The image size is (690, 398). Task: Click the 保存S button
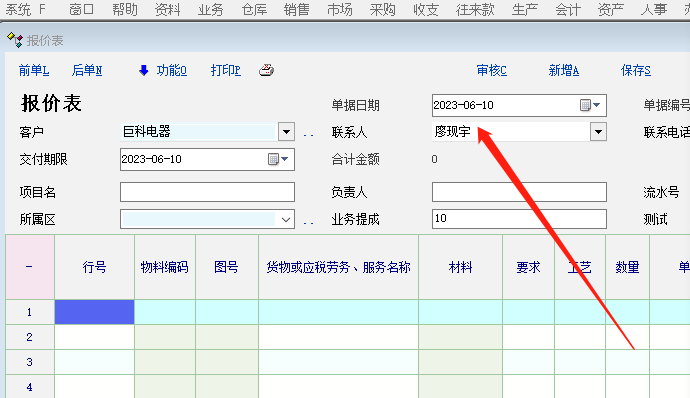tap(635, 70)
